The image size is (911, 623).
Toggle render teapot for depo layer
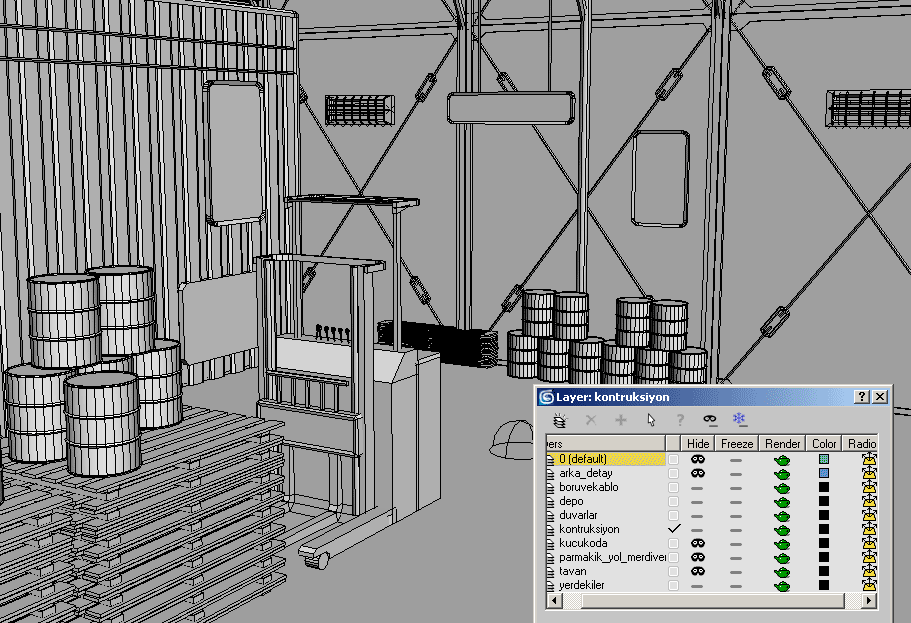point(782,501)
